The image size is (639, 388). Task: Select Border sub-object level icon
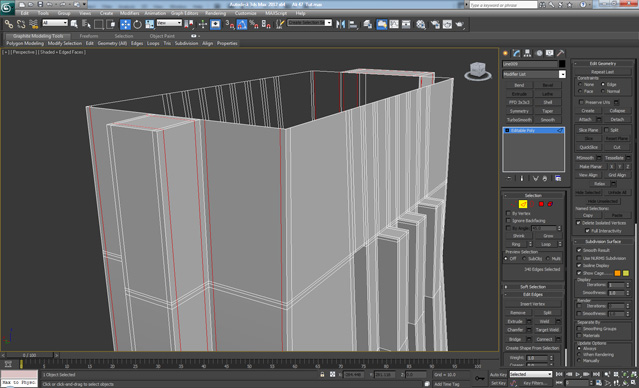[x=532, y=204]
